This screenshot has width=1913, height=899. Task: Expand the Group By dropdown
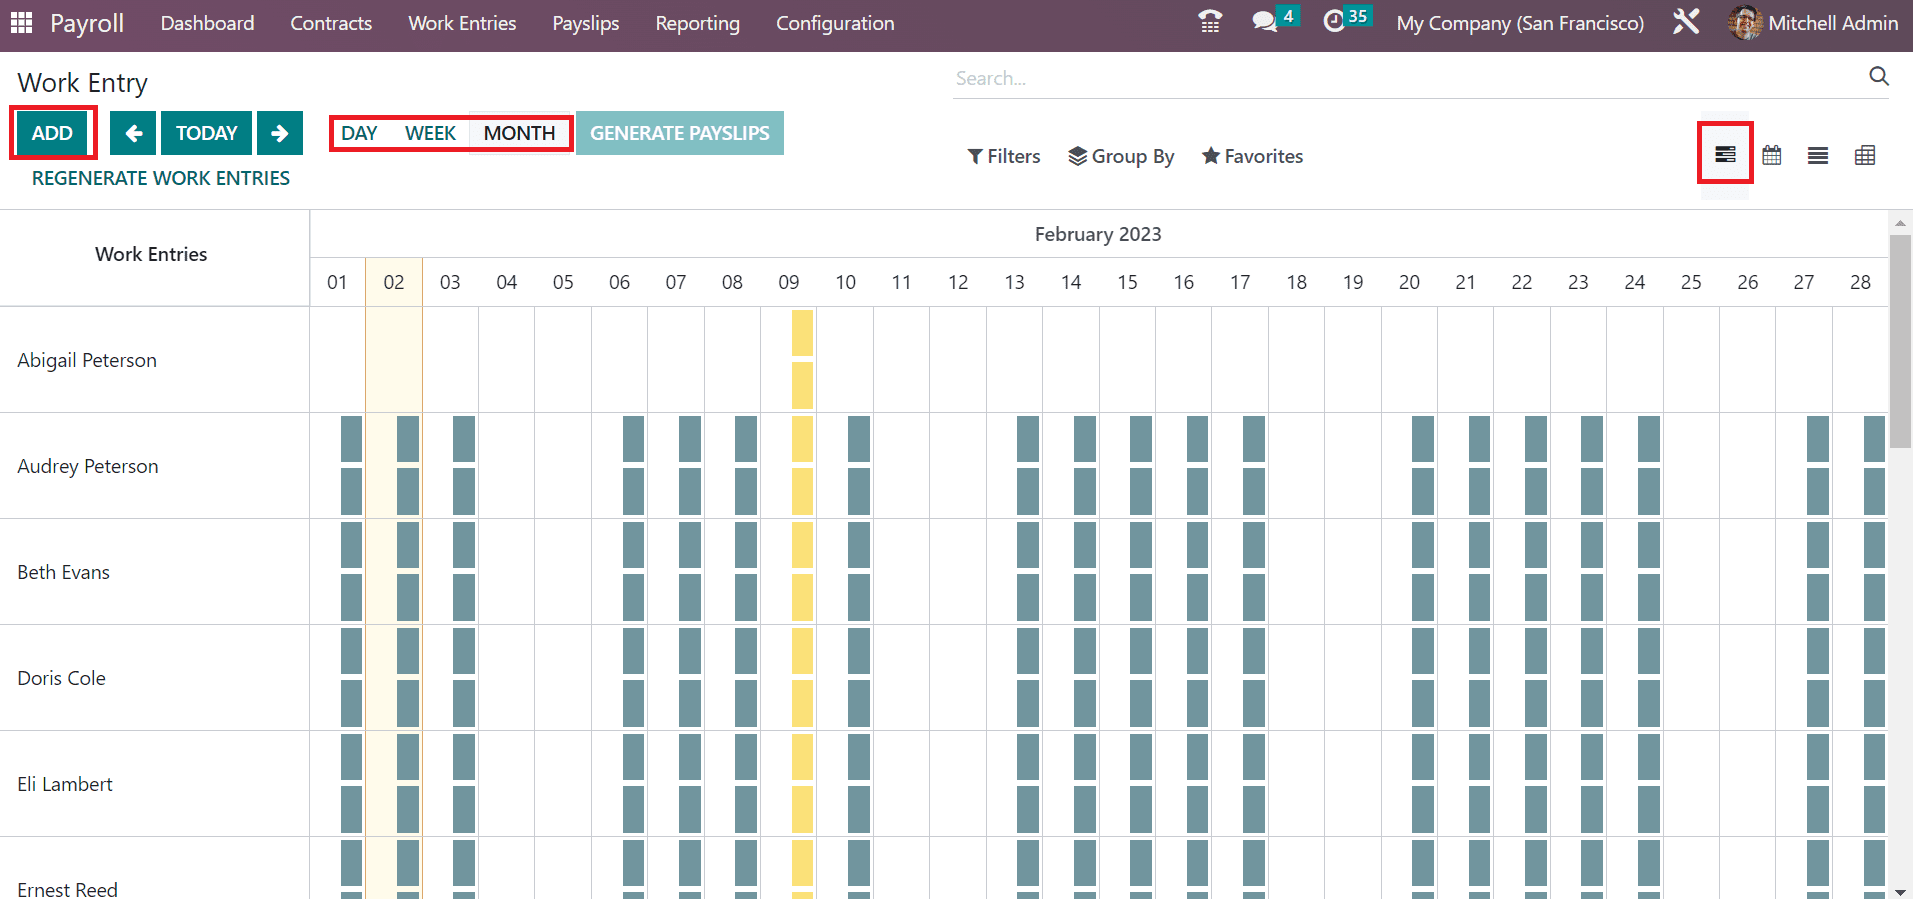point(1121,156)
